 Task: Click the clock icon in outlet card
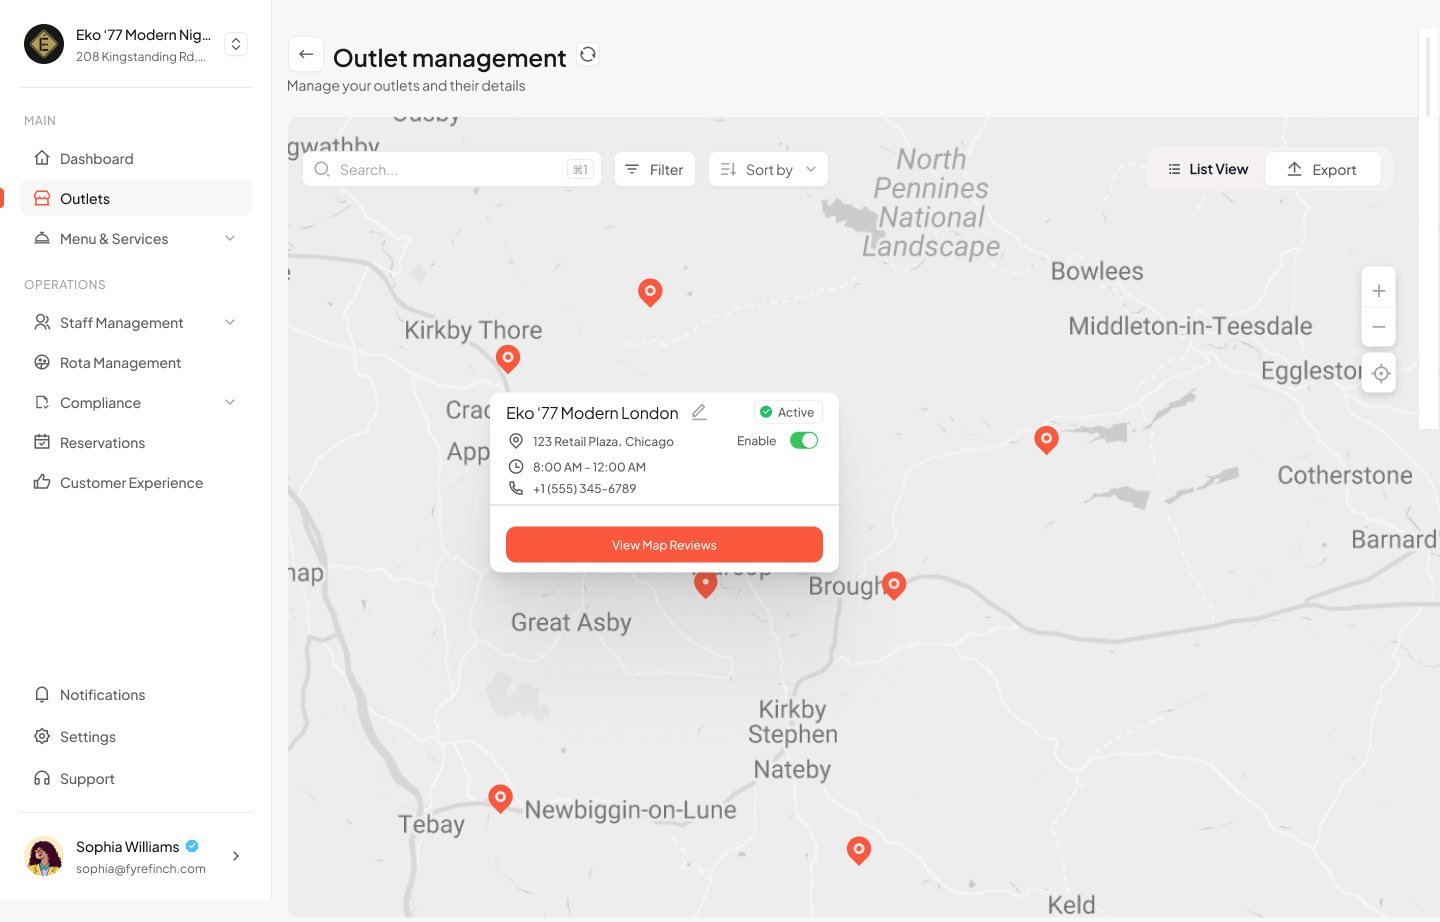(516, 466)
